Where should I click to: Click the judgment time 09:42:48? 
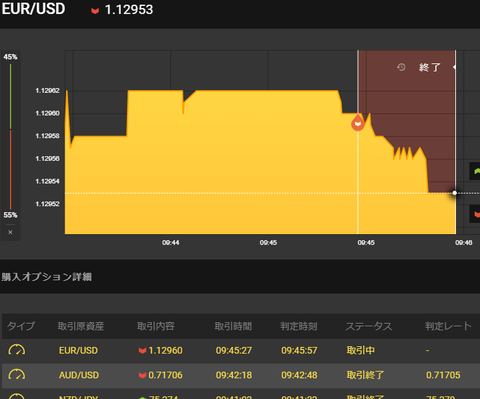(x=299, y=375)
